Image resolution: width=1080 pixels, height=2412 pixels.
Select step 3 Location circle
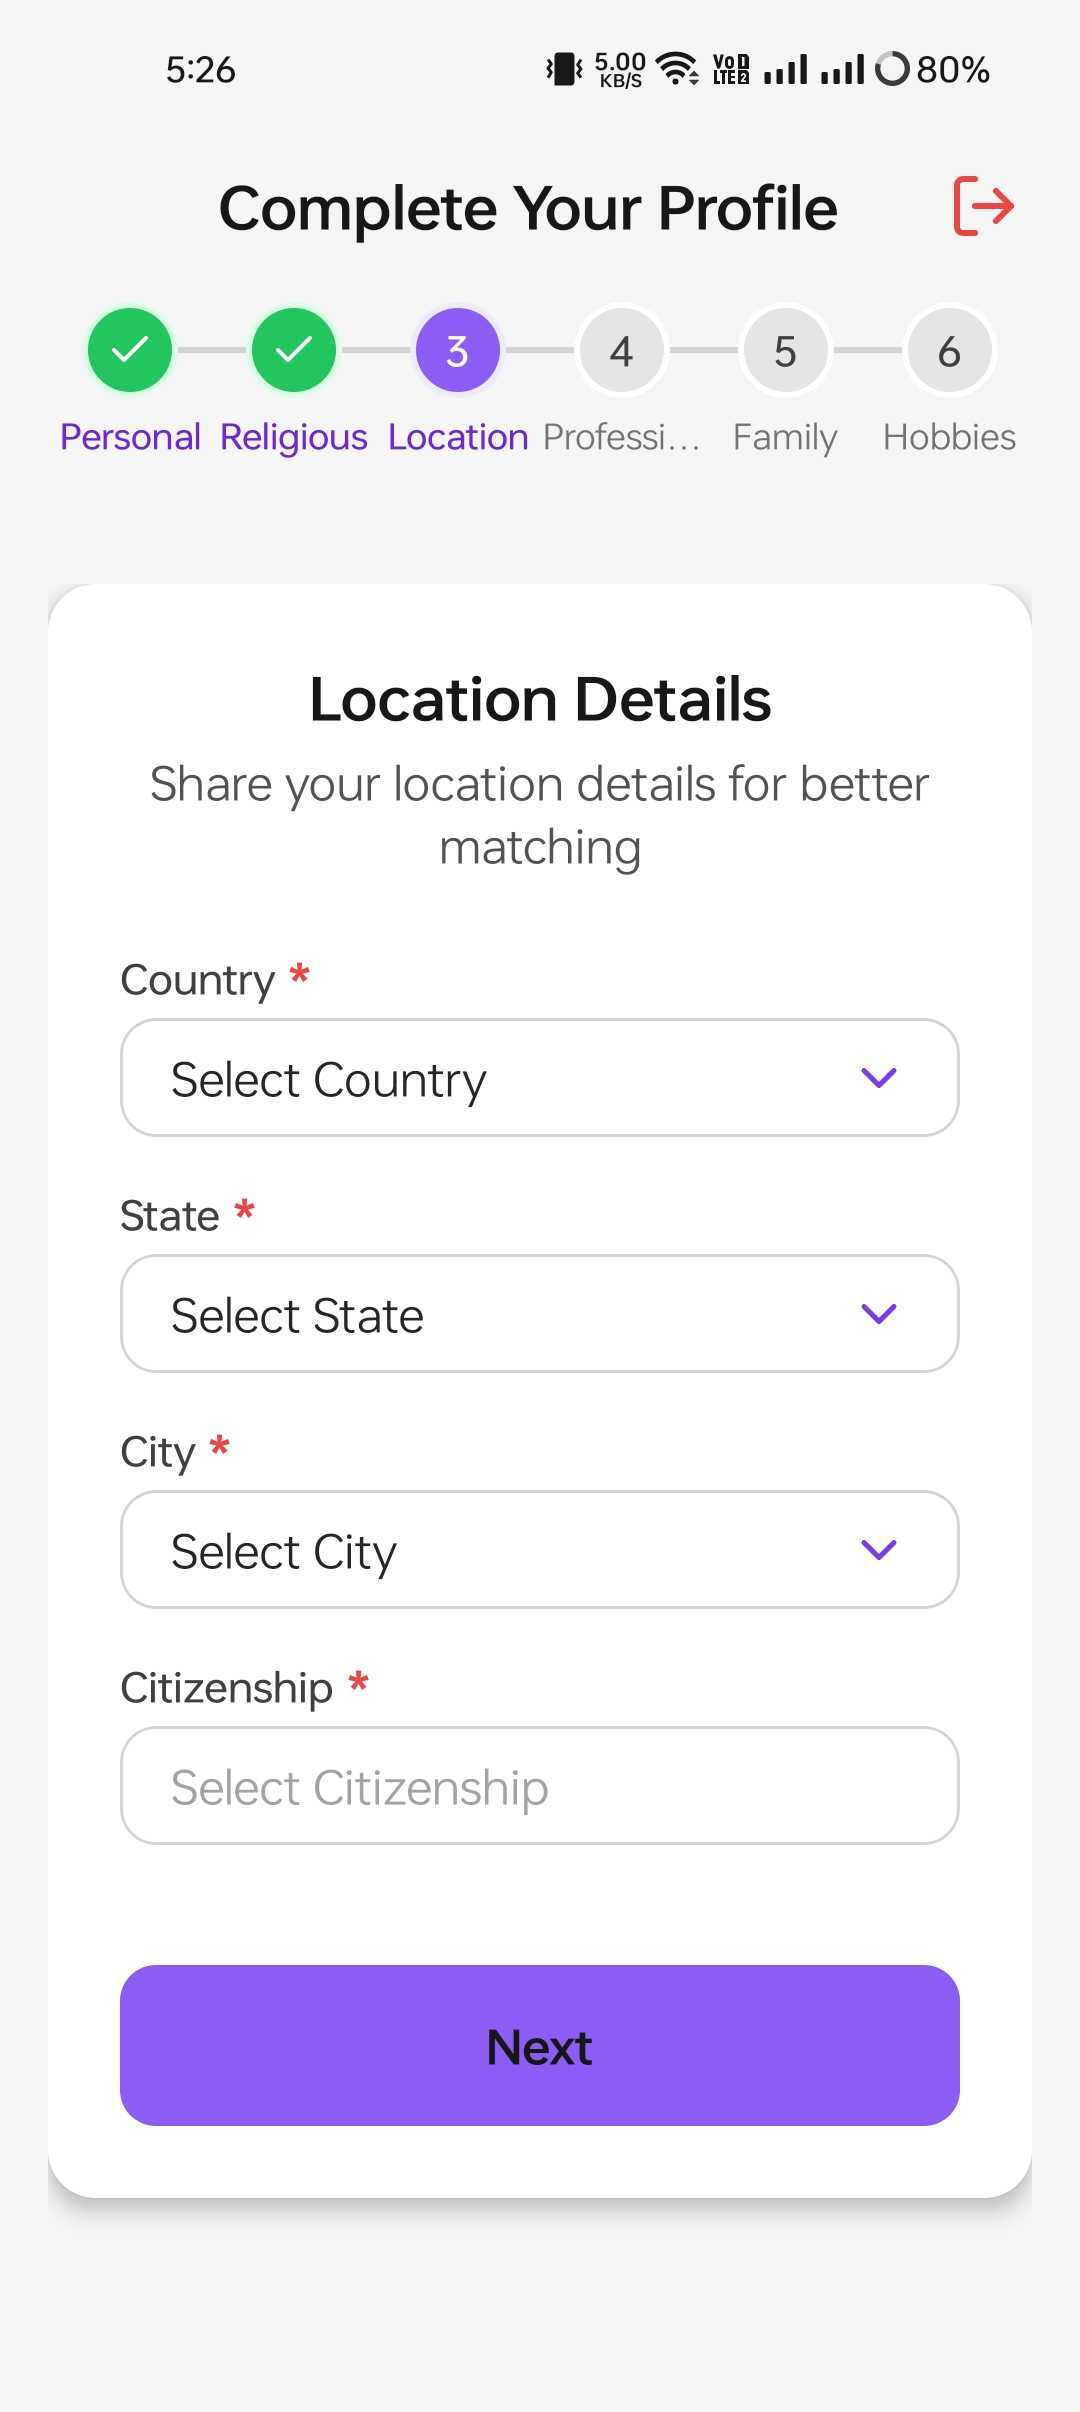[x=457, y=350]
